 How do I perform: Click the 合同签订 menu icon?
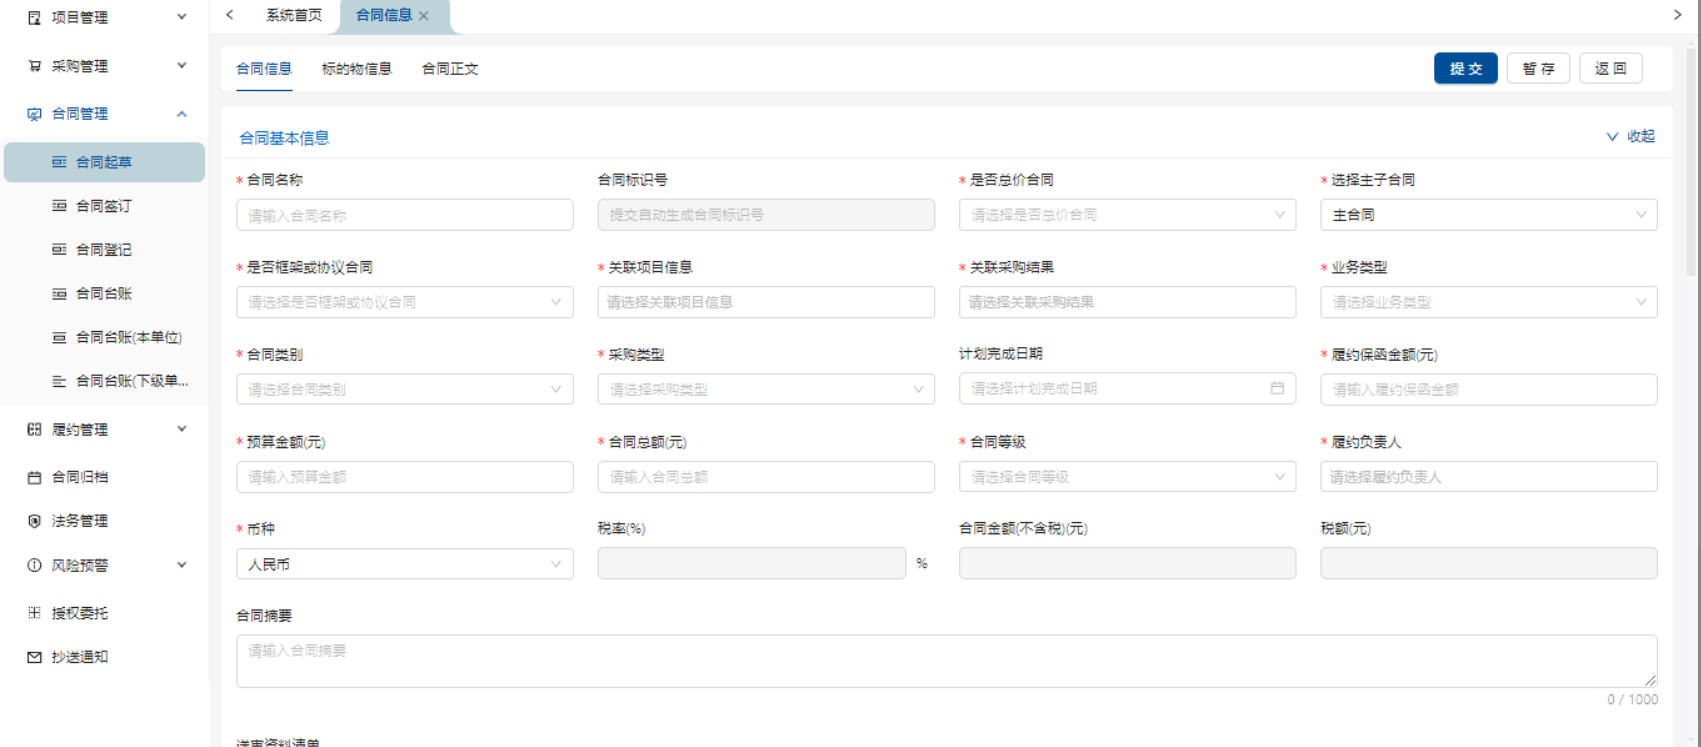59,206
